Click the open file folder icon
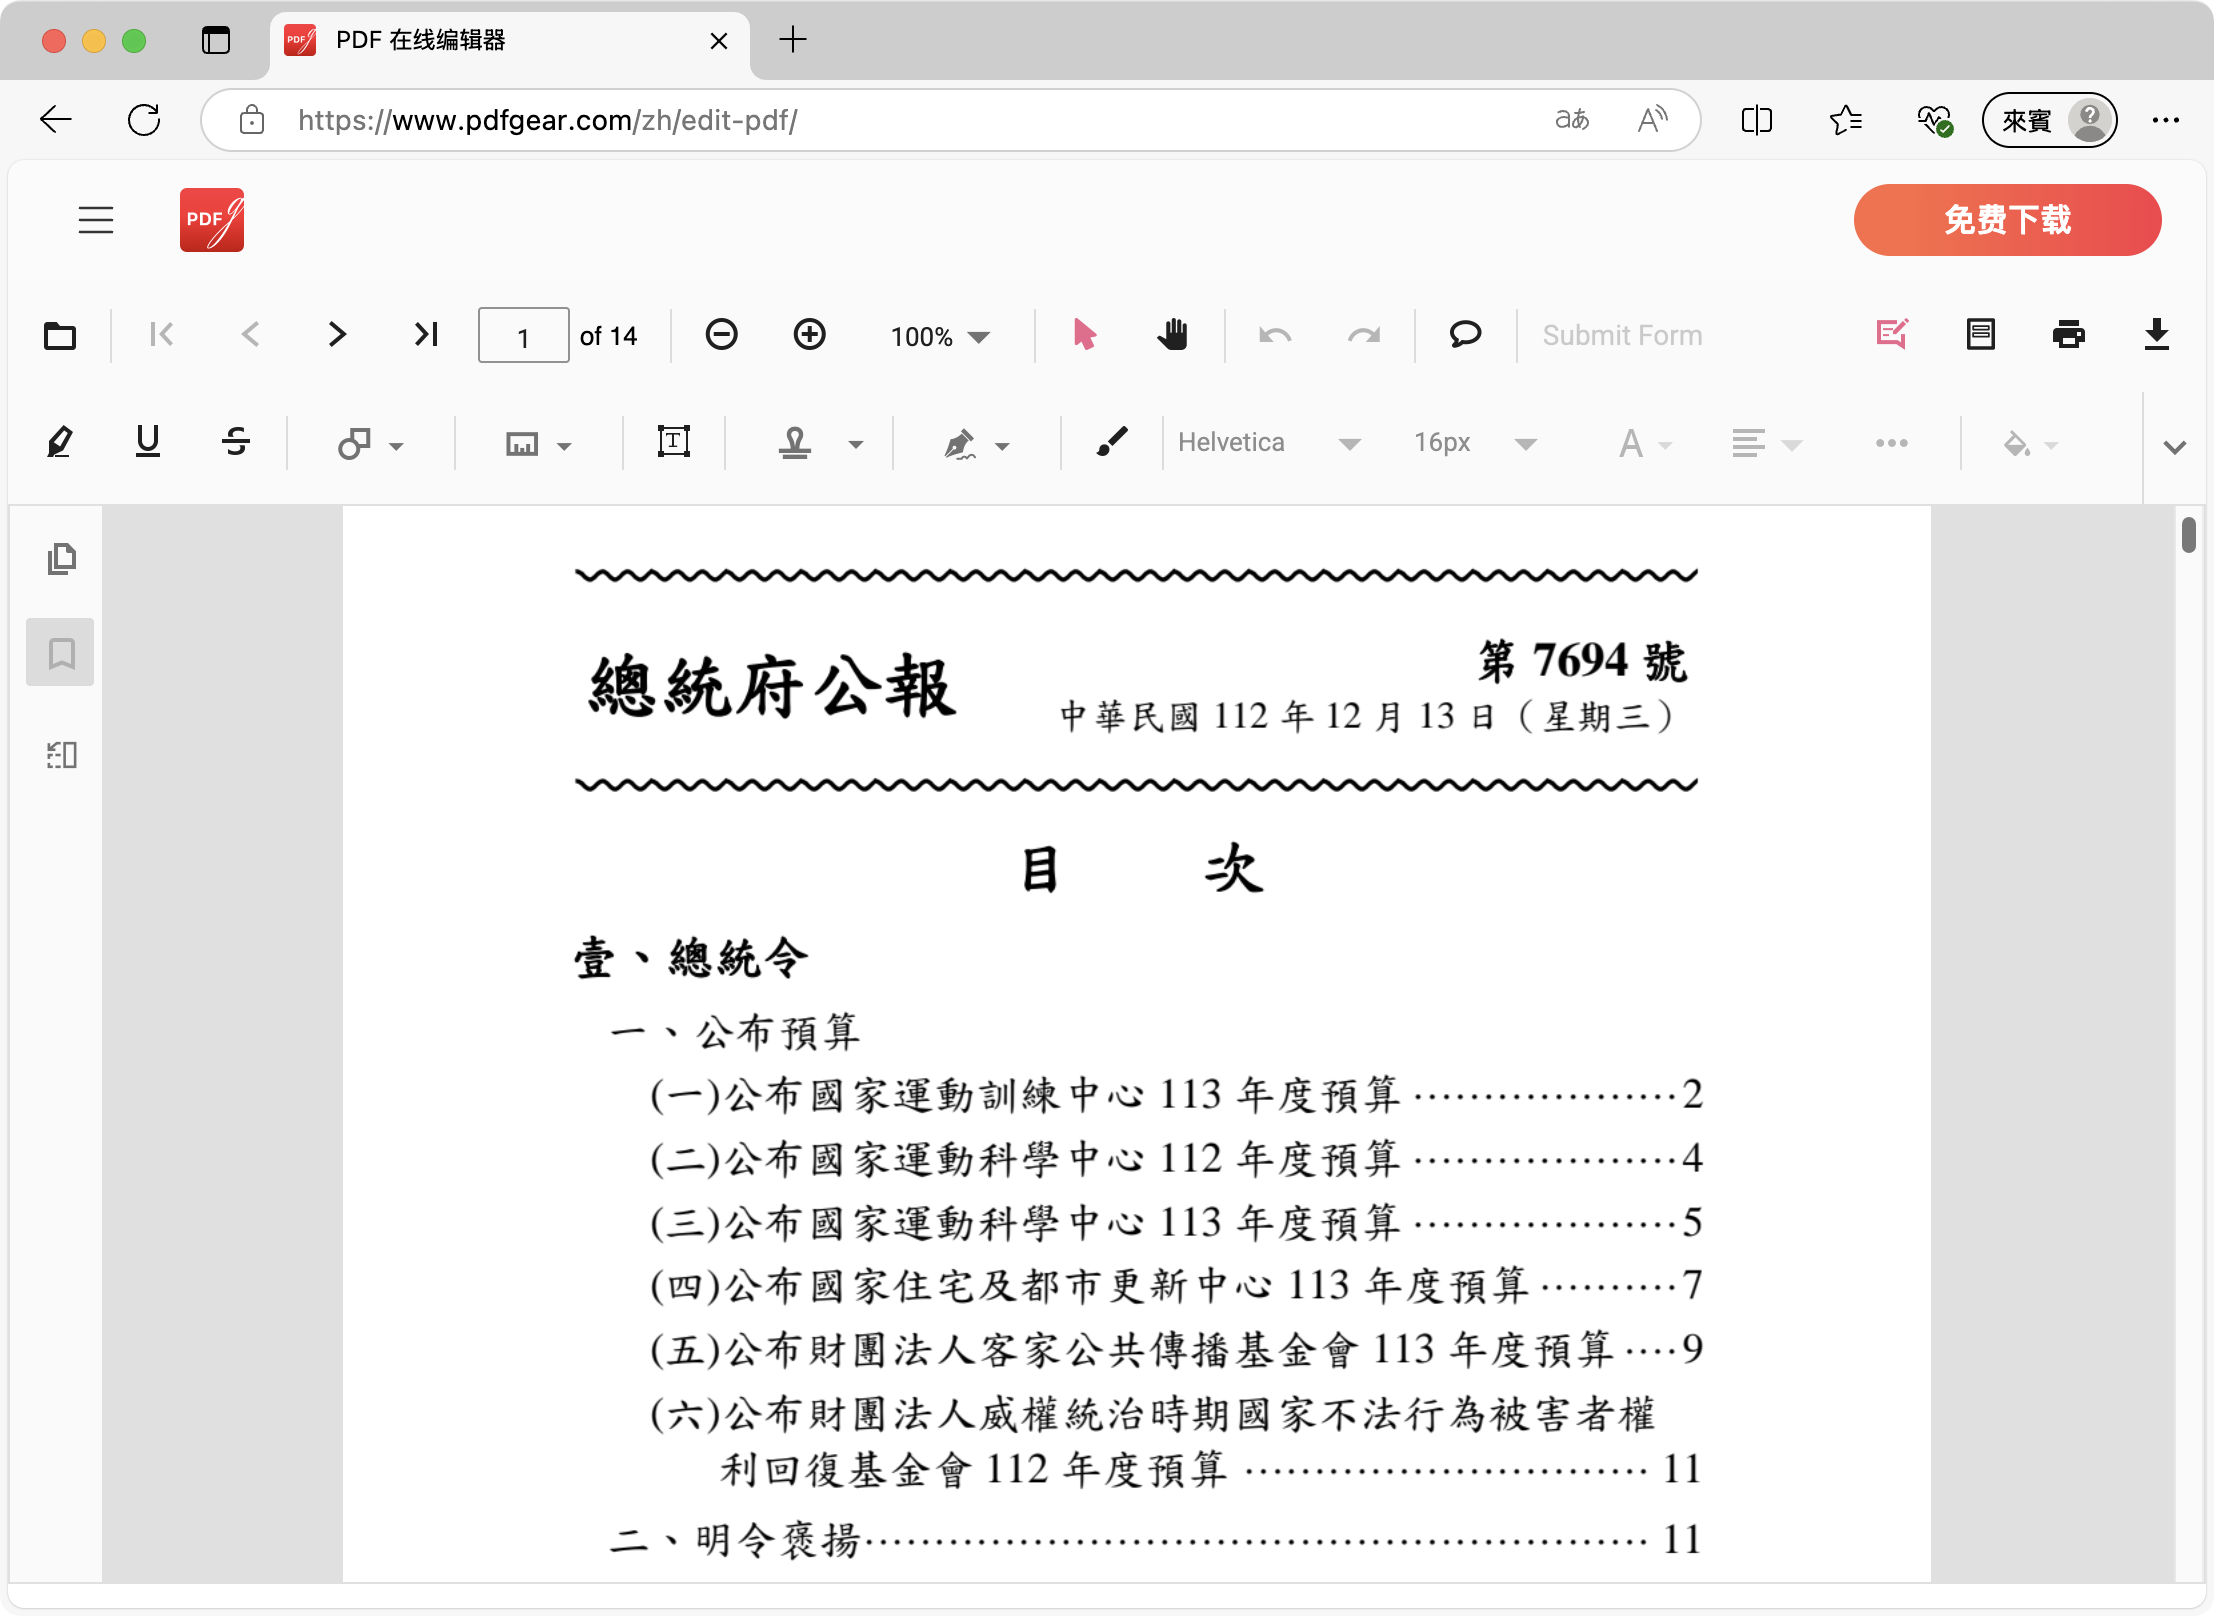 click(60, 335)
